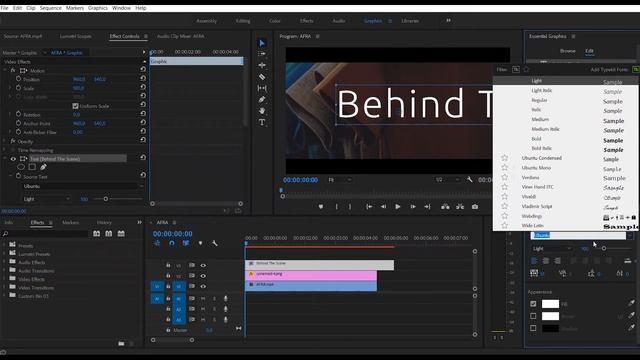Open Program monitor settings wrench
Screen dimensions: 640x360
(470, 179)
